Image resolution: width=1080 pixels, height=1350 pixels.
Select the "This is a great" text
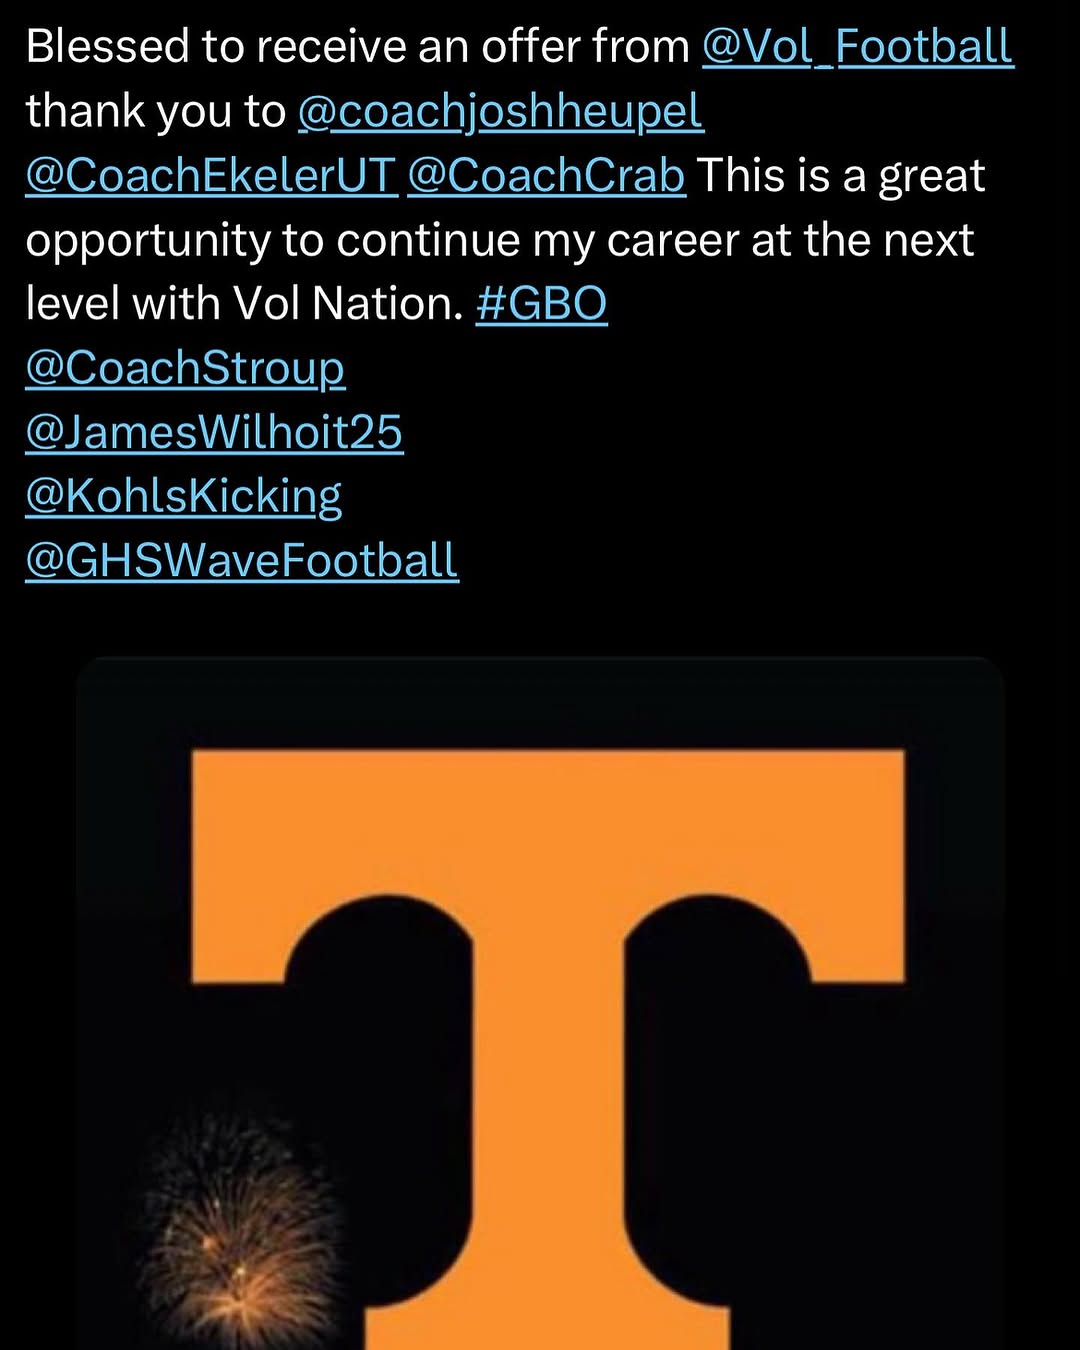[840, 176]
